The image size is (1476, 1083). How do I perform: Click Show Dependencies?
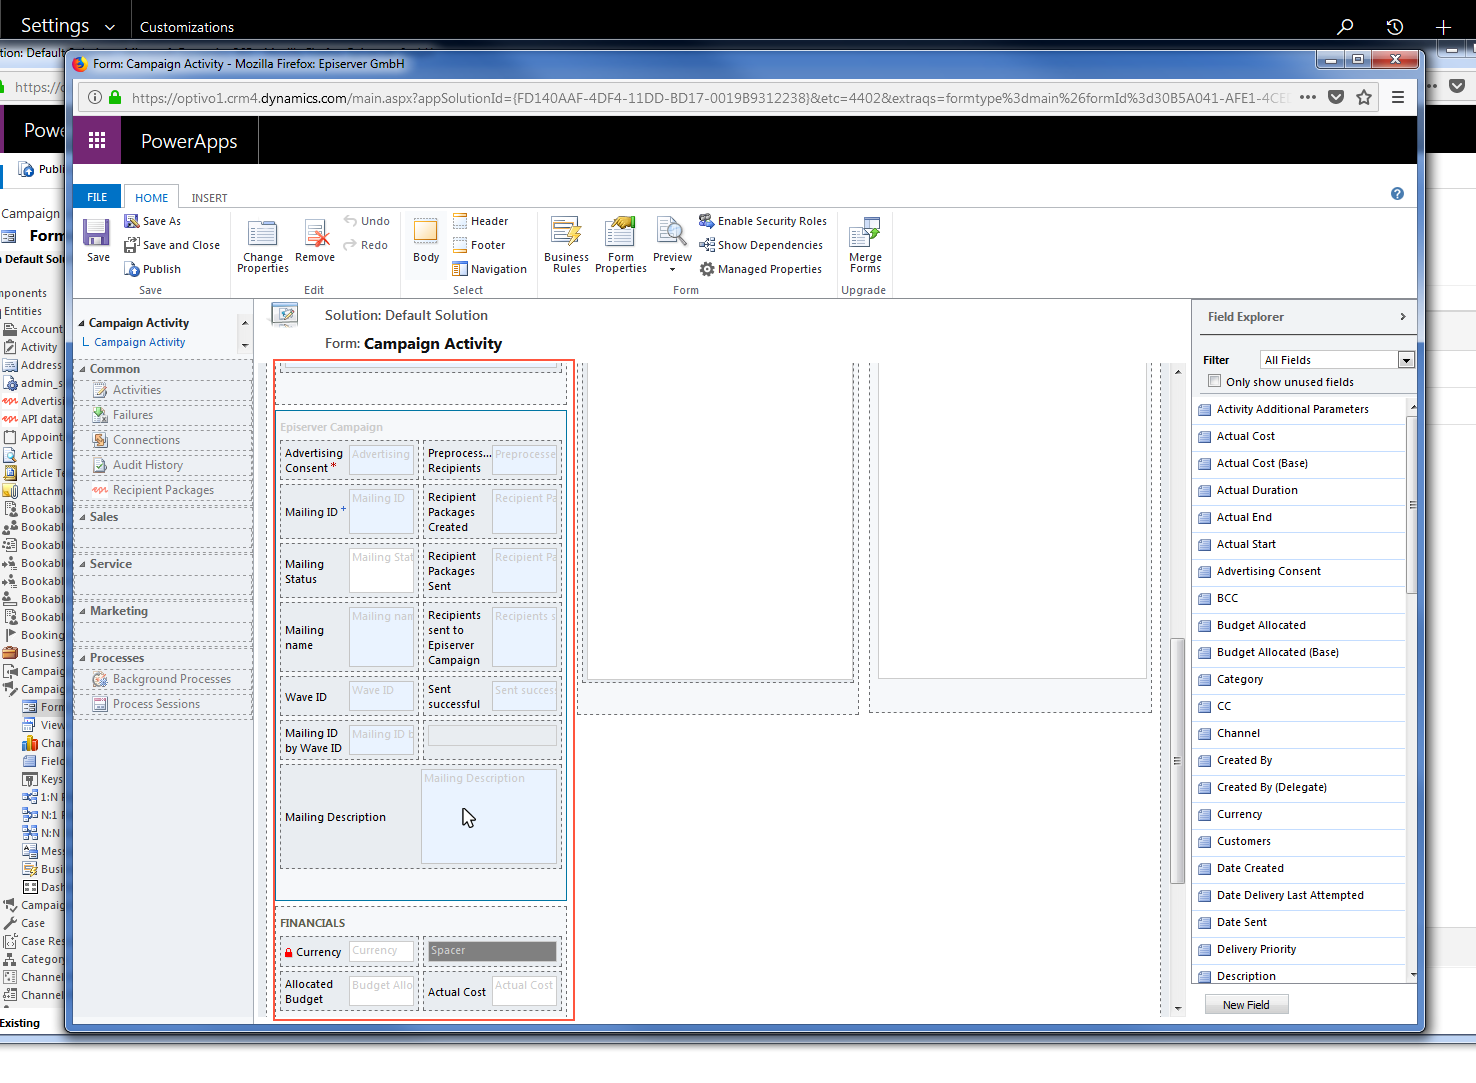(x=761, y=245)
